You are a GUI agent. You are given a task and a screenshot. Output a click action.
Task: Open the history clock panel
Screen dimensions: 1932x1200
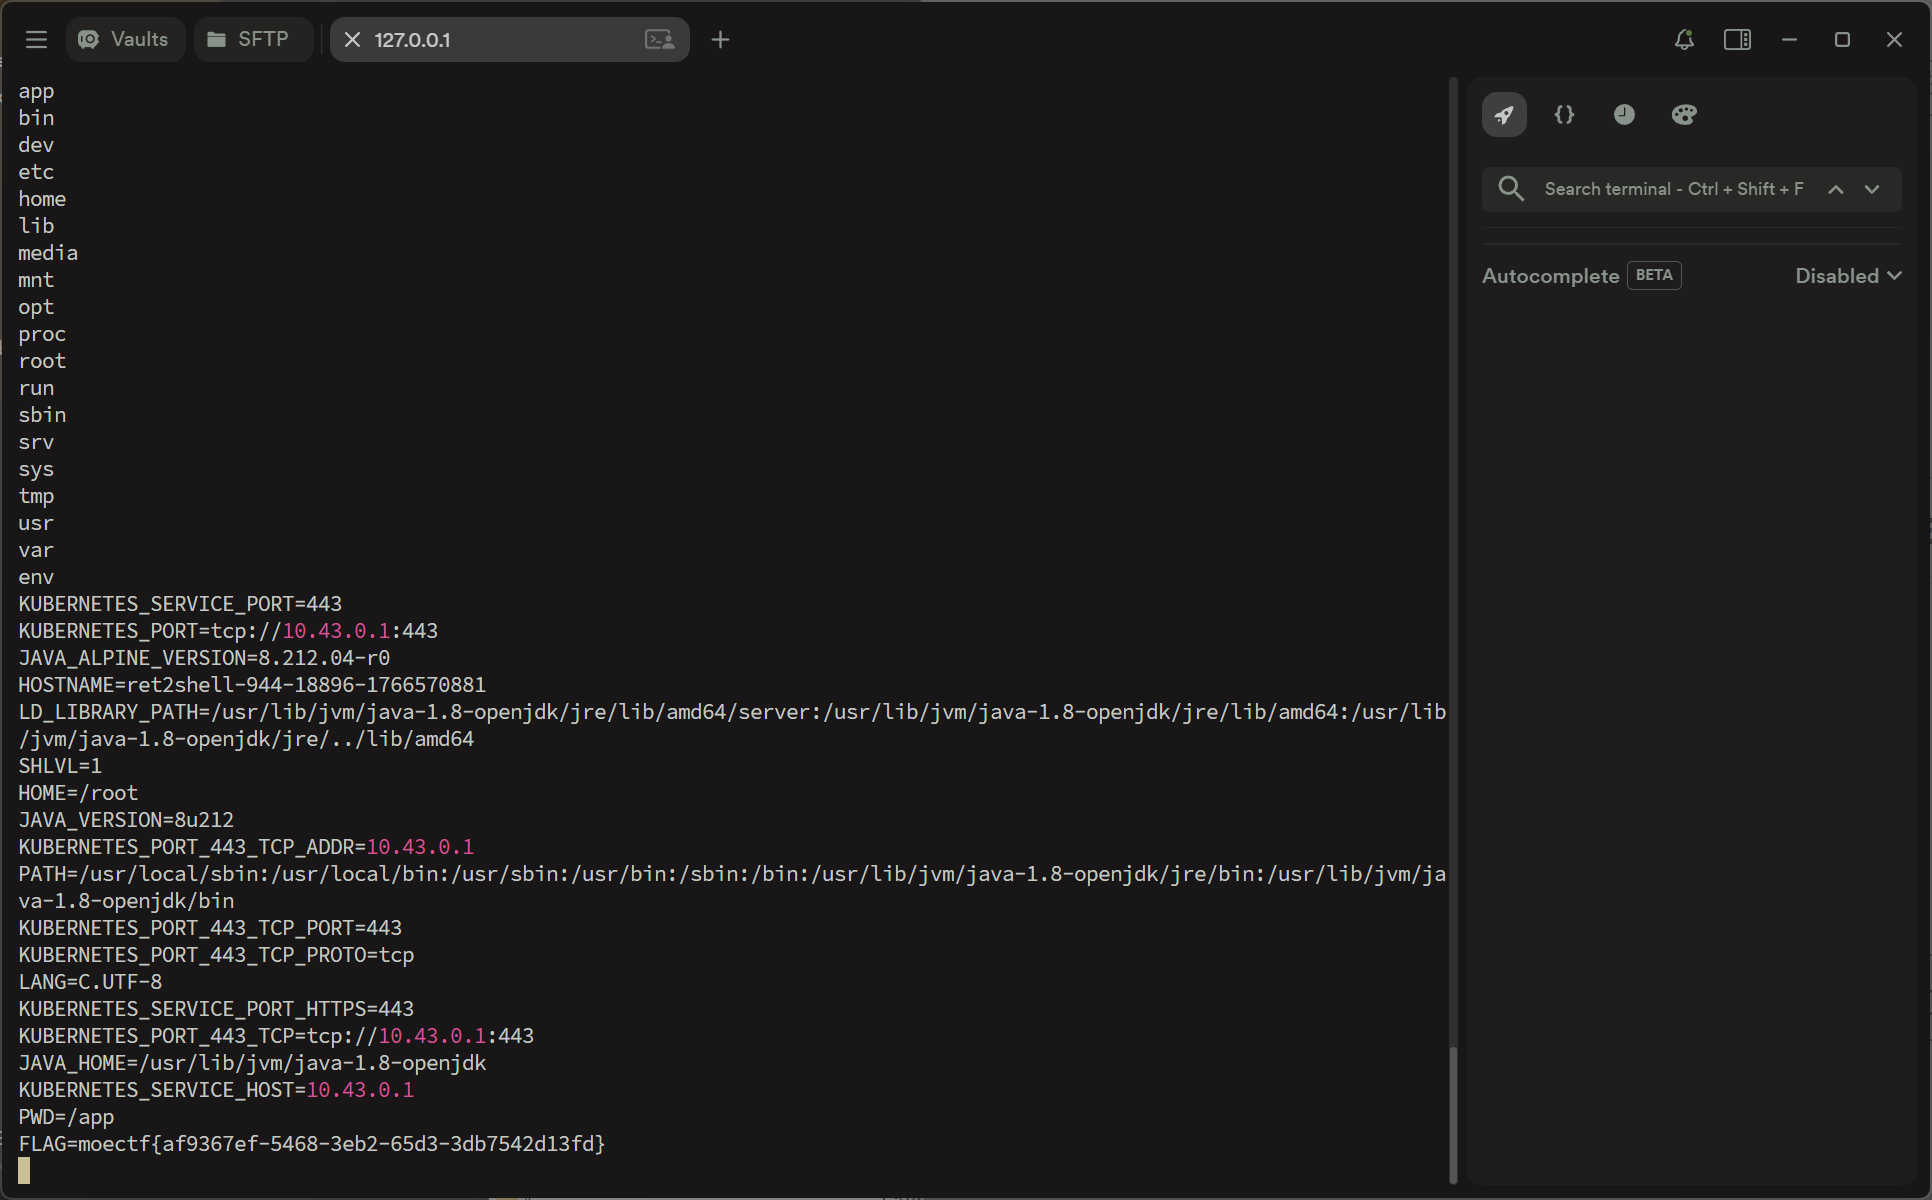click(1624, 115)
